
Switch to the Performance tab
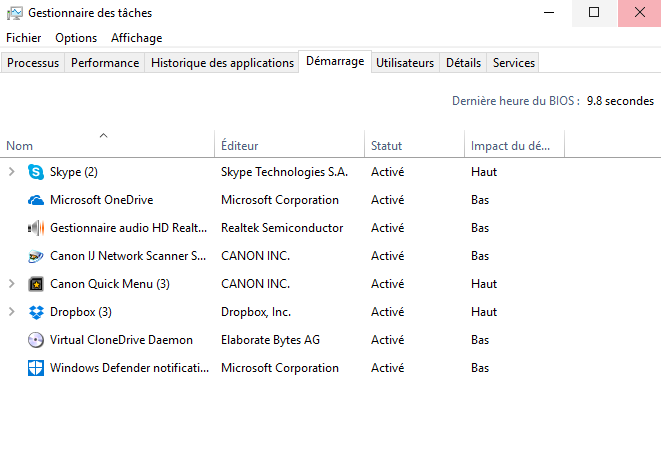coord(105,62)
